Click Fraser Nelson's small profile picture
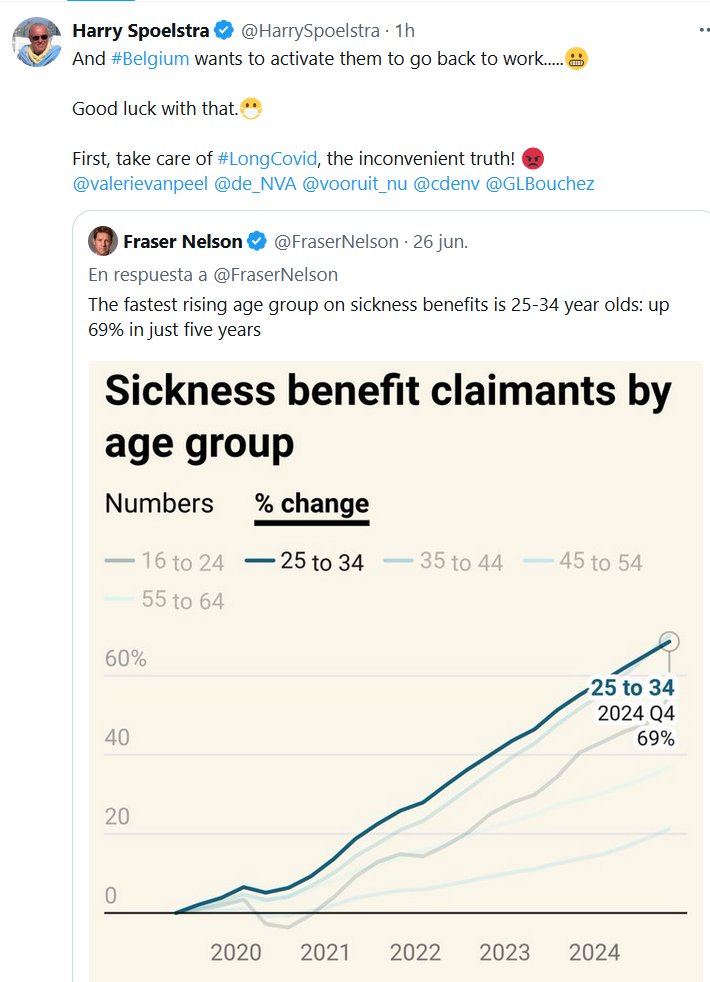 (102, 241)
